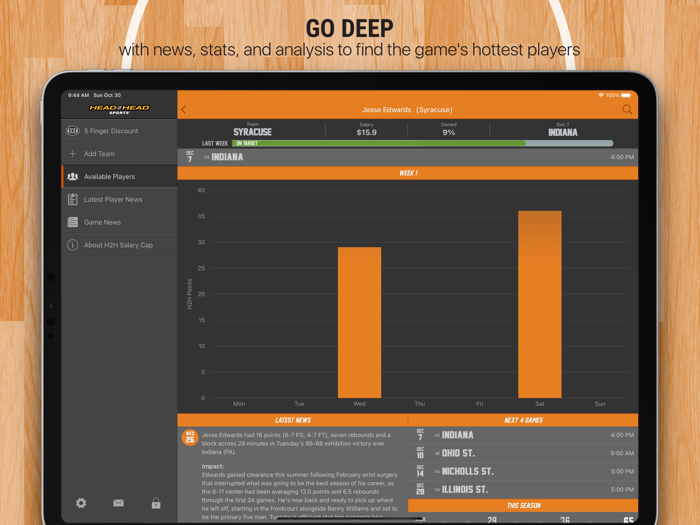Open Available Players section
The width and height of the screenshot is (700, 525).
pyautogui.click(x=119, y=176)
